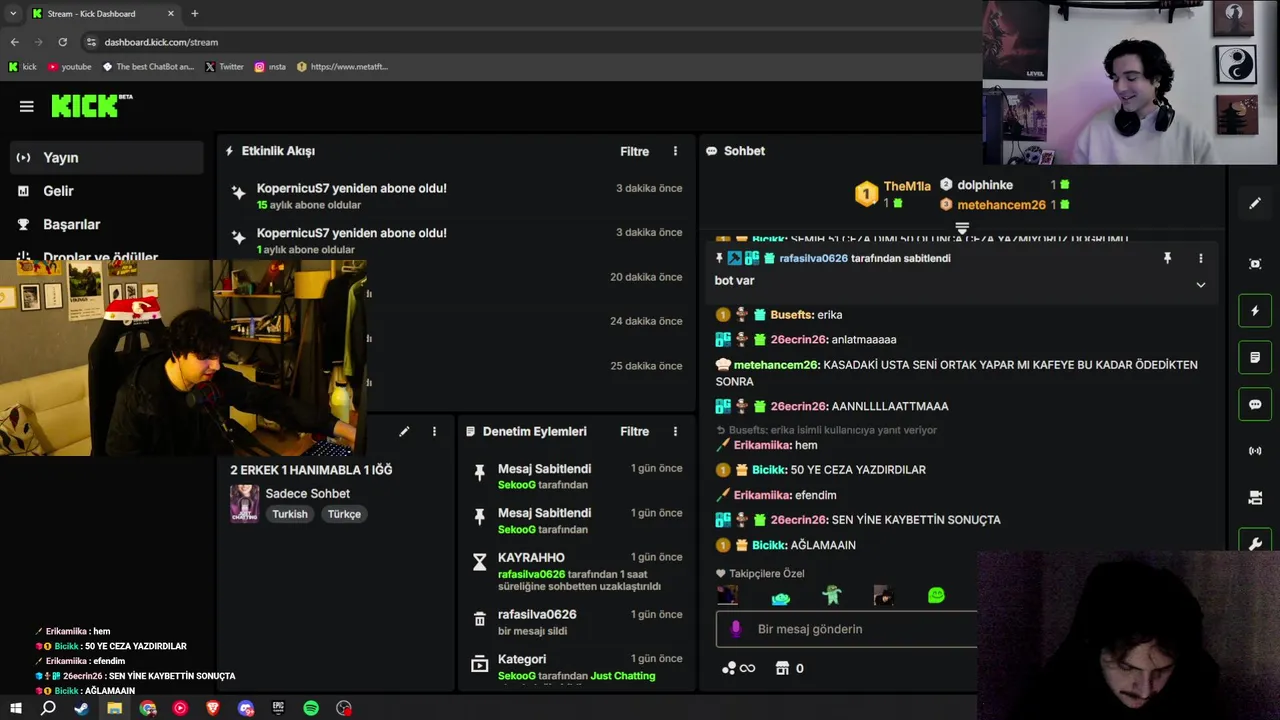Screen dimensions: 1280x720
Task: Open a new browser tab
Action: pyautogui.click(x=194, y=14)
